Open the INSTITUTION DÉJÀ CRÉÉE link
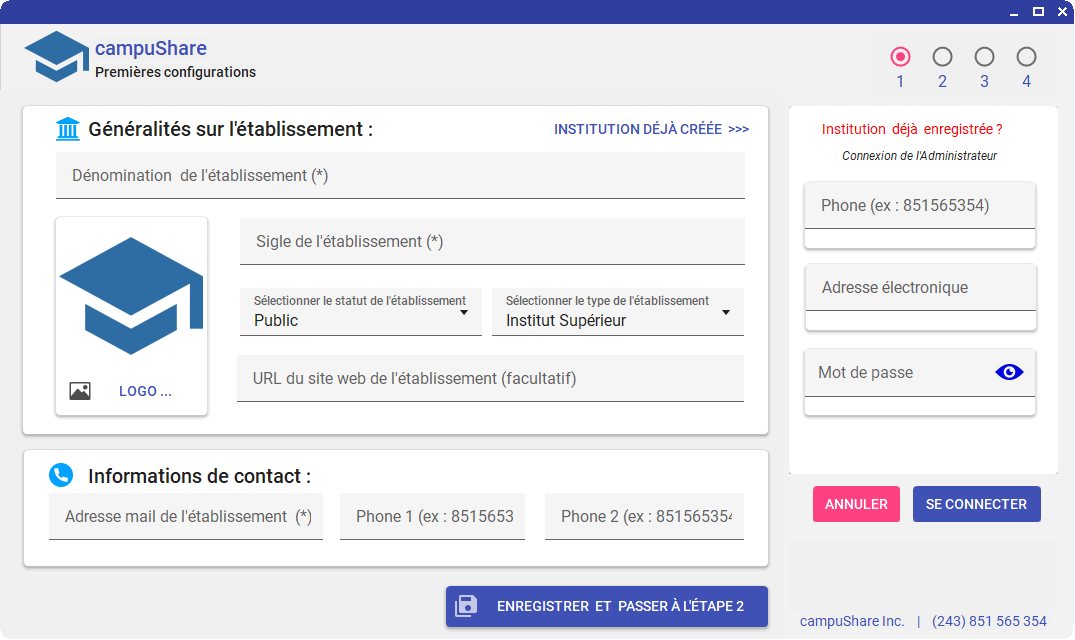The height and width of the screenshot is (640, 1075). tap(651, 129)
